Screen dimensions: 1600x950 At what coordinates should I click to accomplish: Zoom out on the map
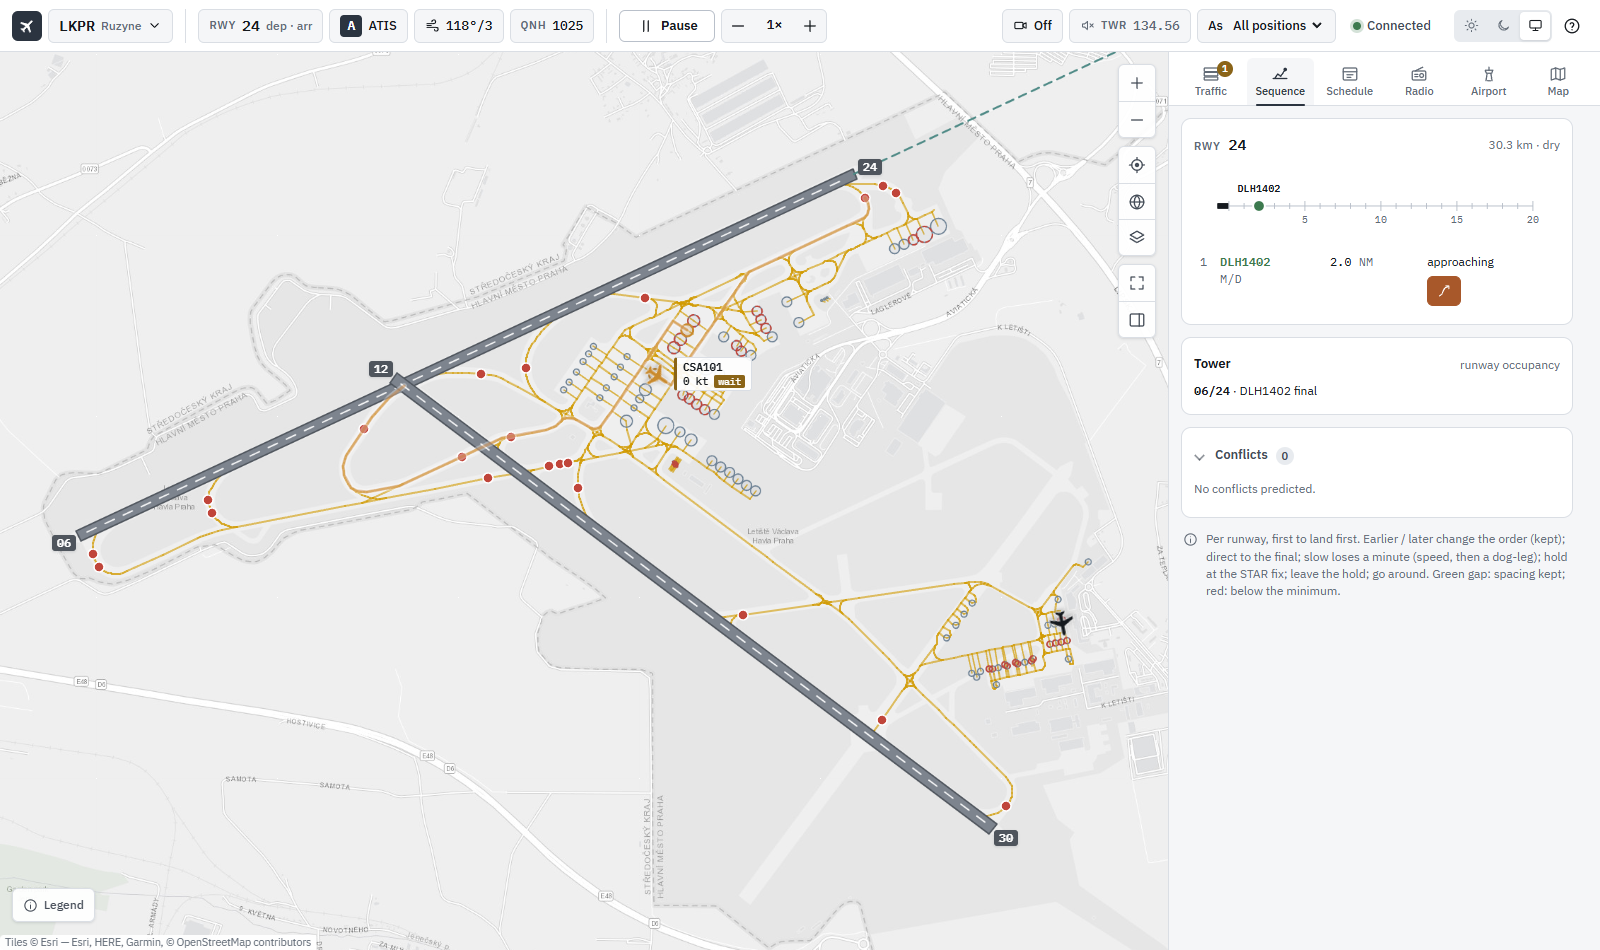click(1137, 120)
